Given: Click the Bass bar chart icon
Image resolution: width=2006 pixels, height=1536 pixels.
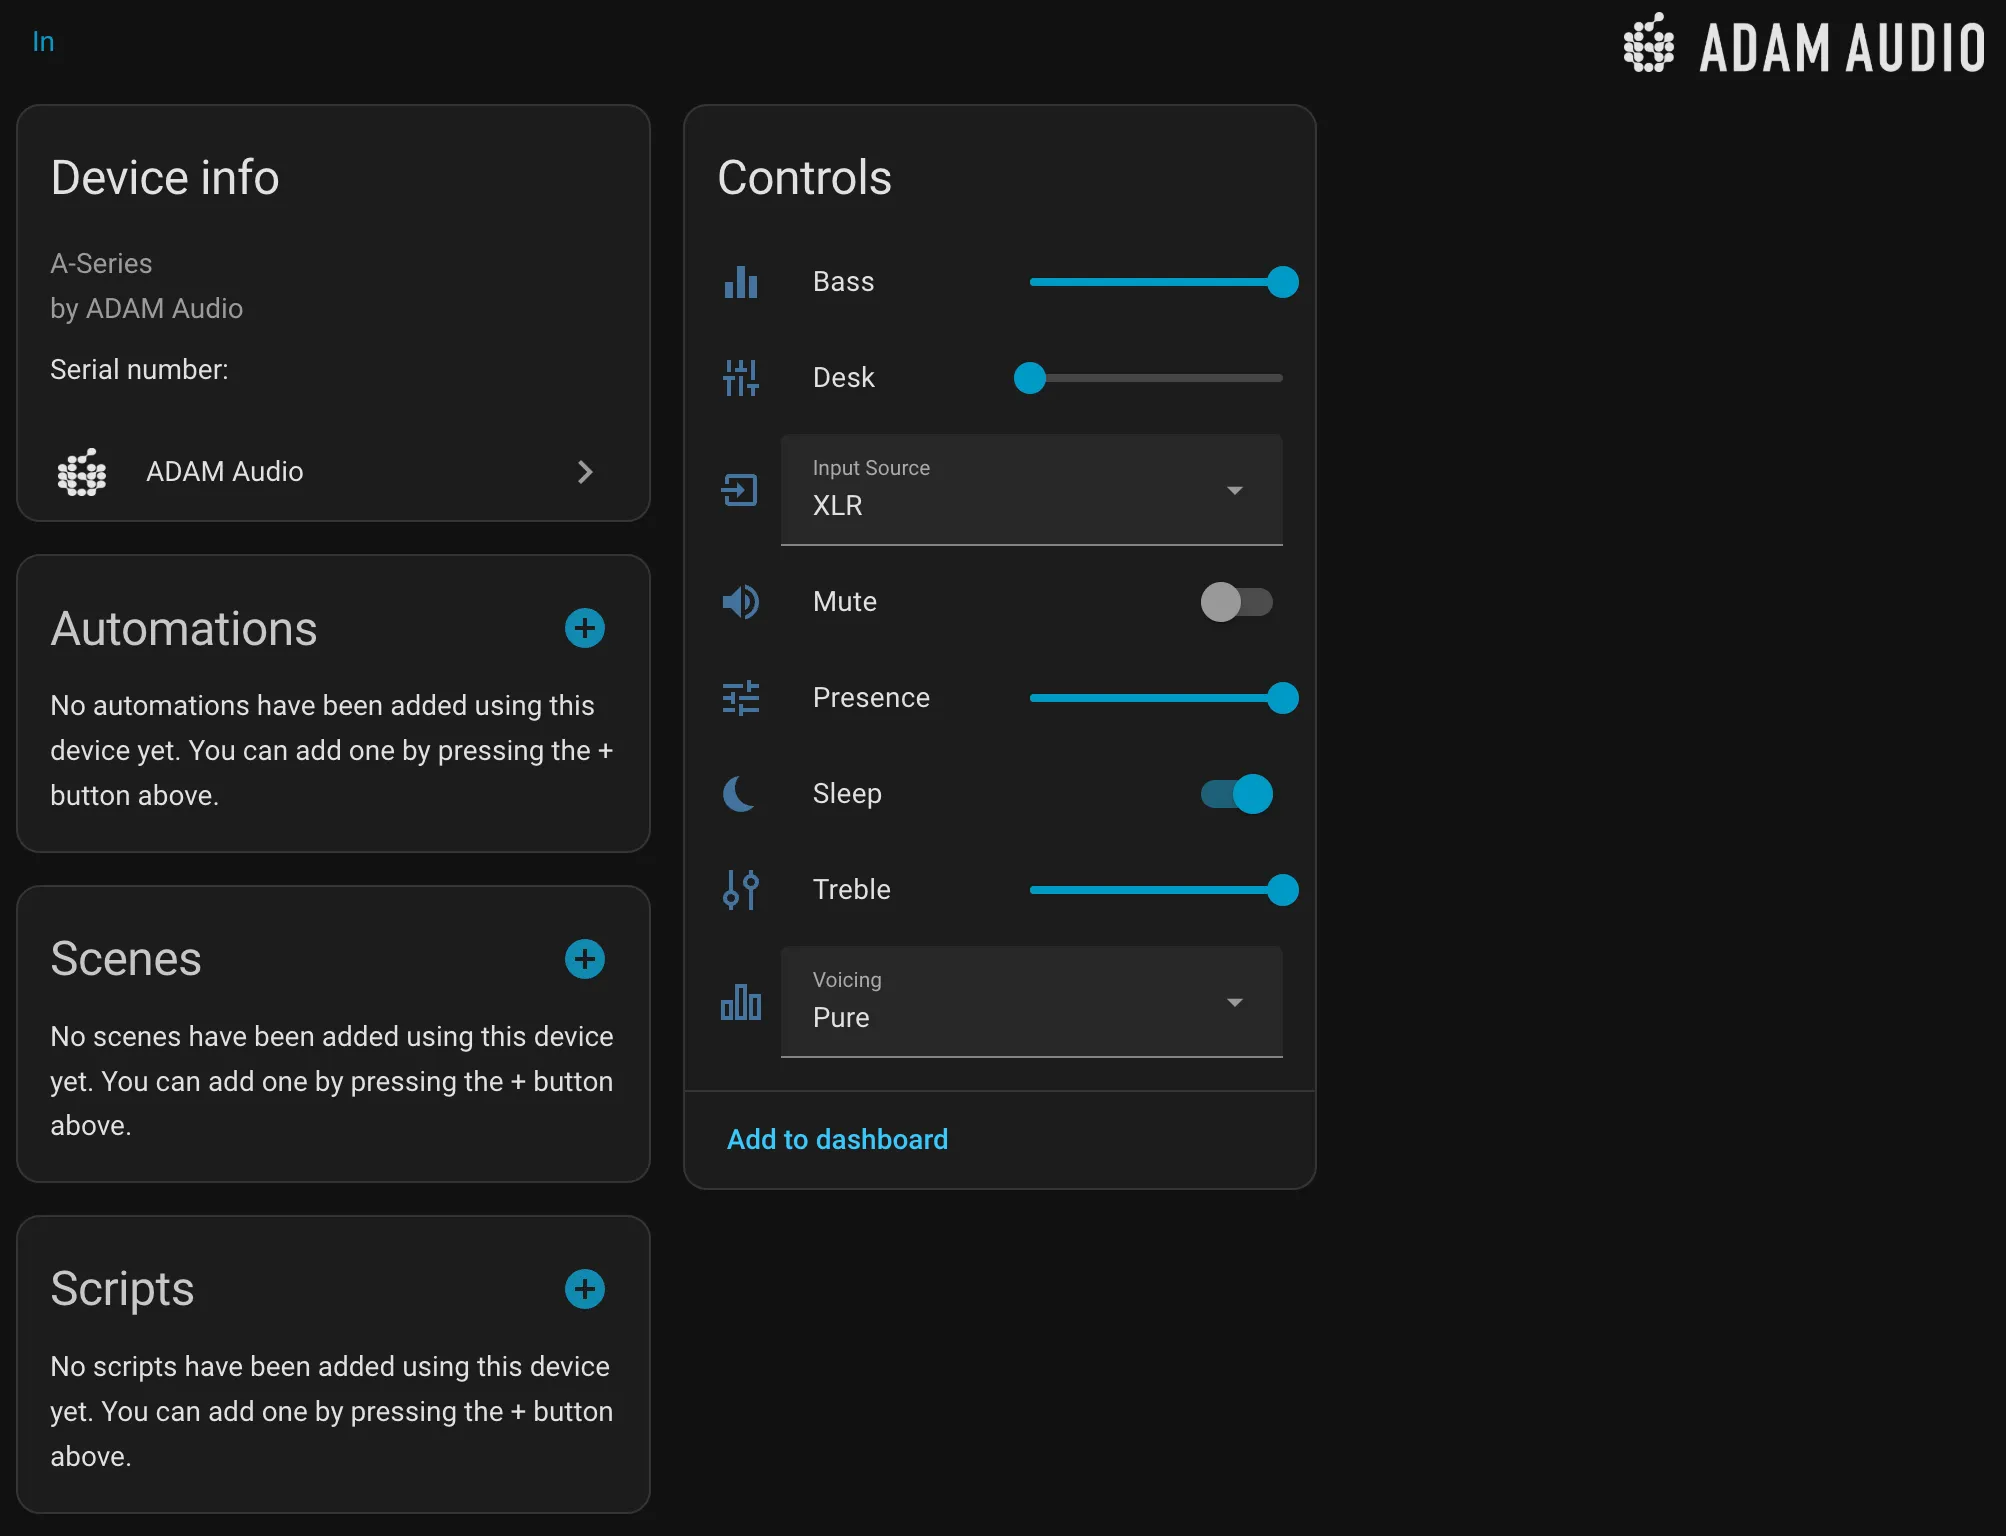Looking at the screenshot, I should tap(740, 282).
